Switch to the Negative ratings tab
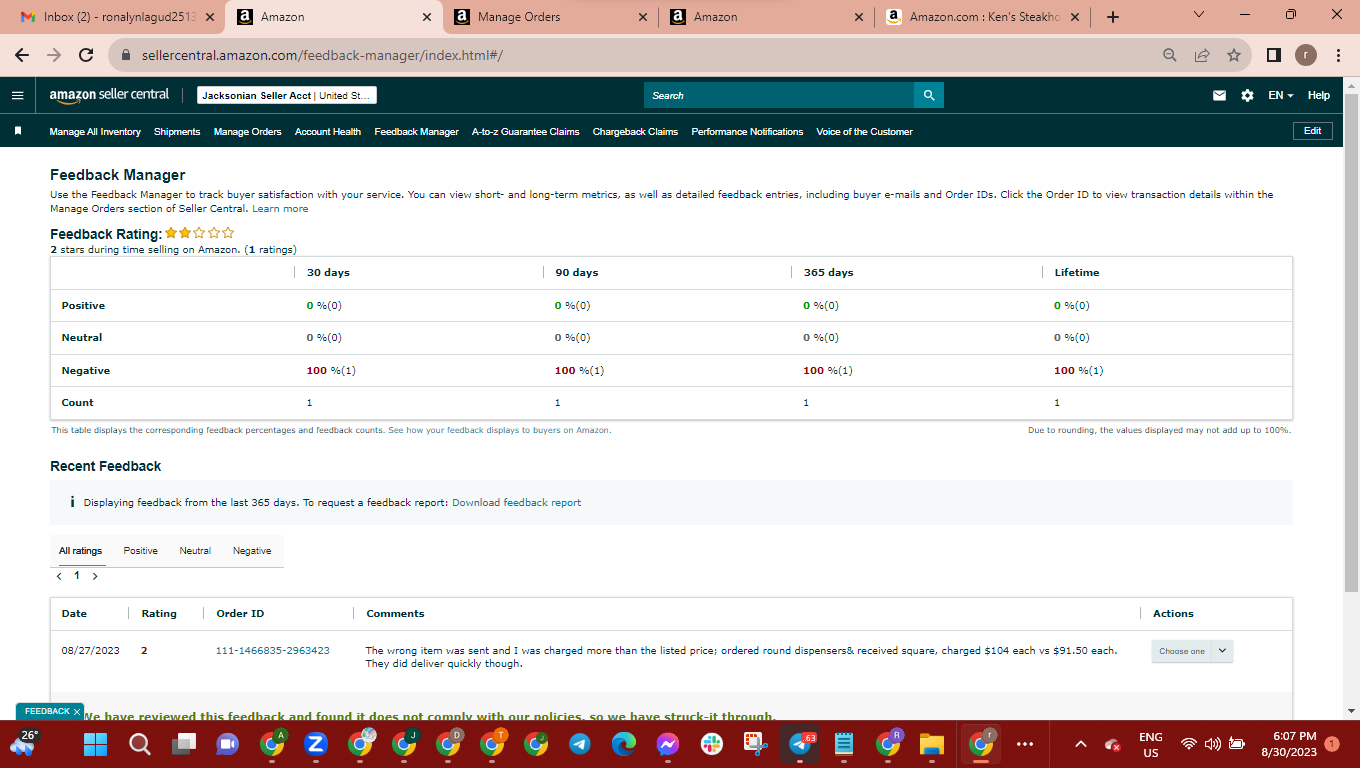 pyautogui.click(x=252, y=551)
